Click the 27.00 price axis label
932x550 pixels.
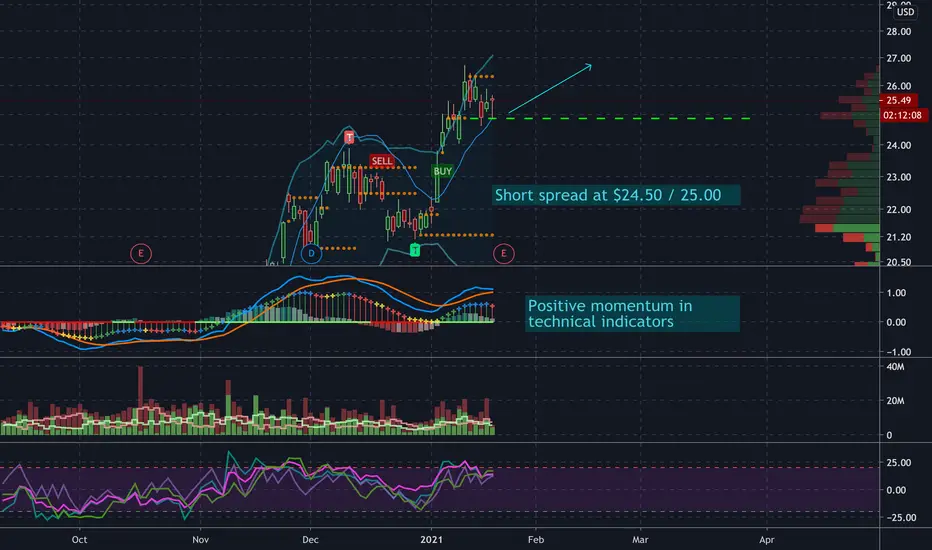click(898, 58)
